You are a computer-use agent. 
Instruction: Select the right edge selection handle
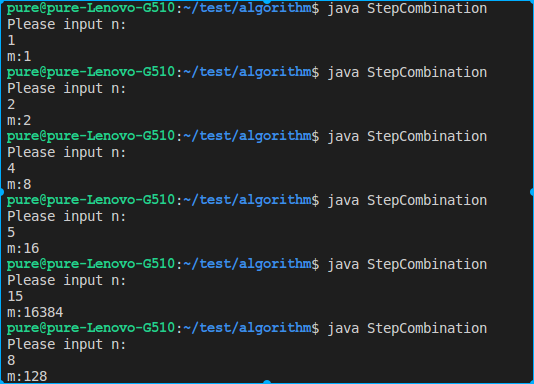532,192
